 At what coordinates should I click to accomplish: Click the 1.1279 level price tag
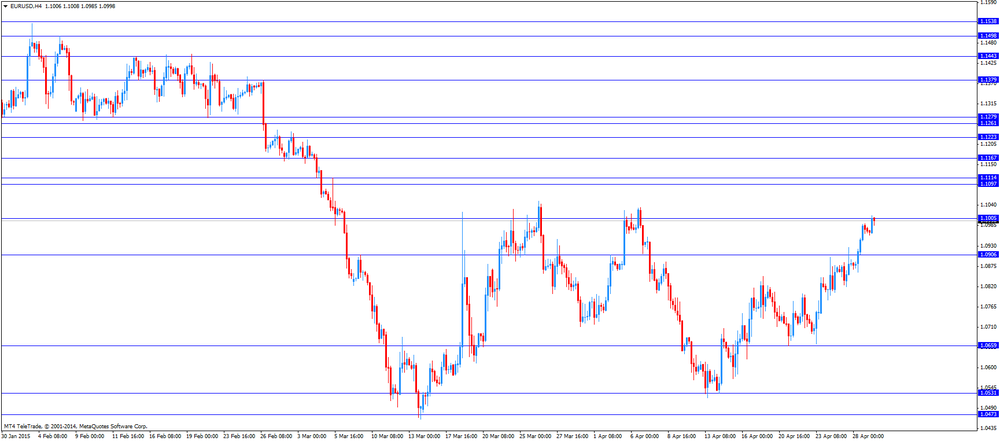point(987,117)
